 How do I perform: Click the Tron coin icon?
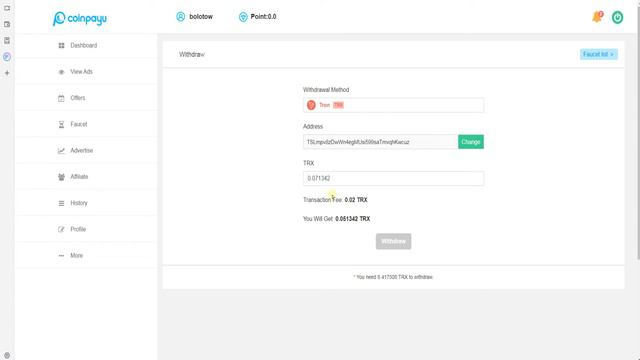tap(311, 105)
